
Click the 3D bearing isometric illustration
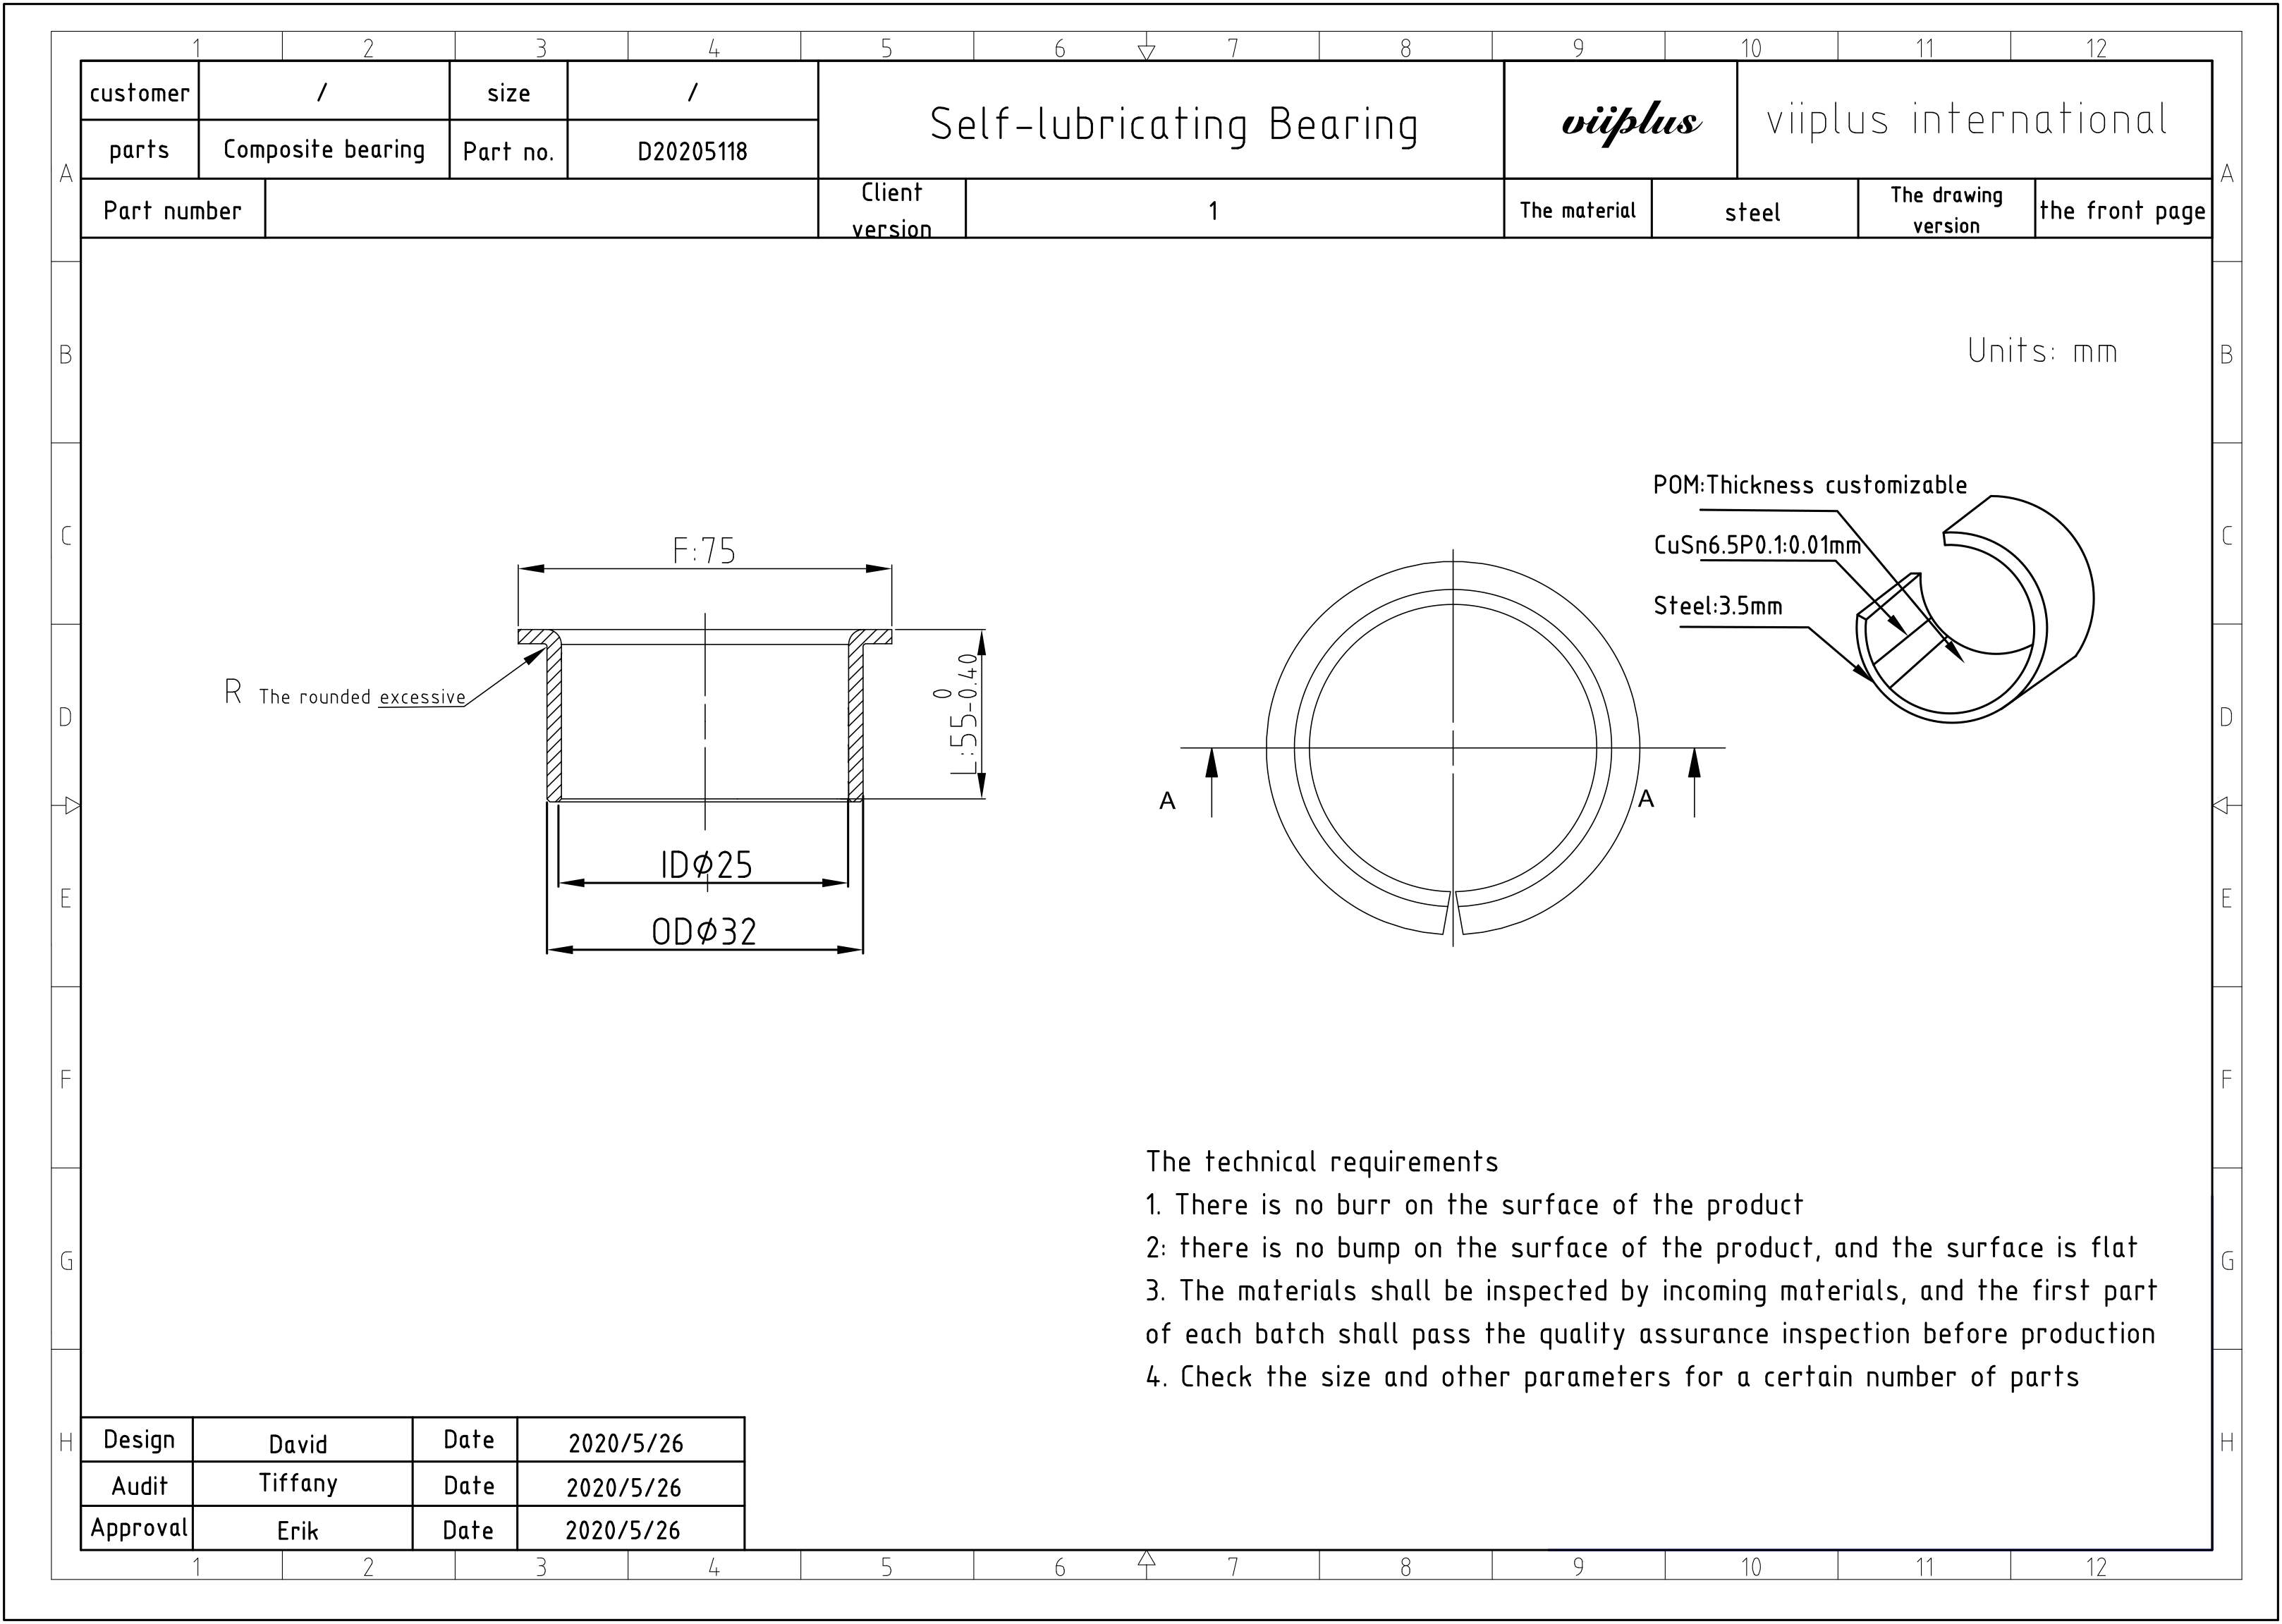[1975, 609]
